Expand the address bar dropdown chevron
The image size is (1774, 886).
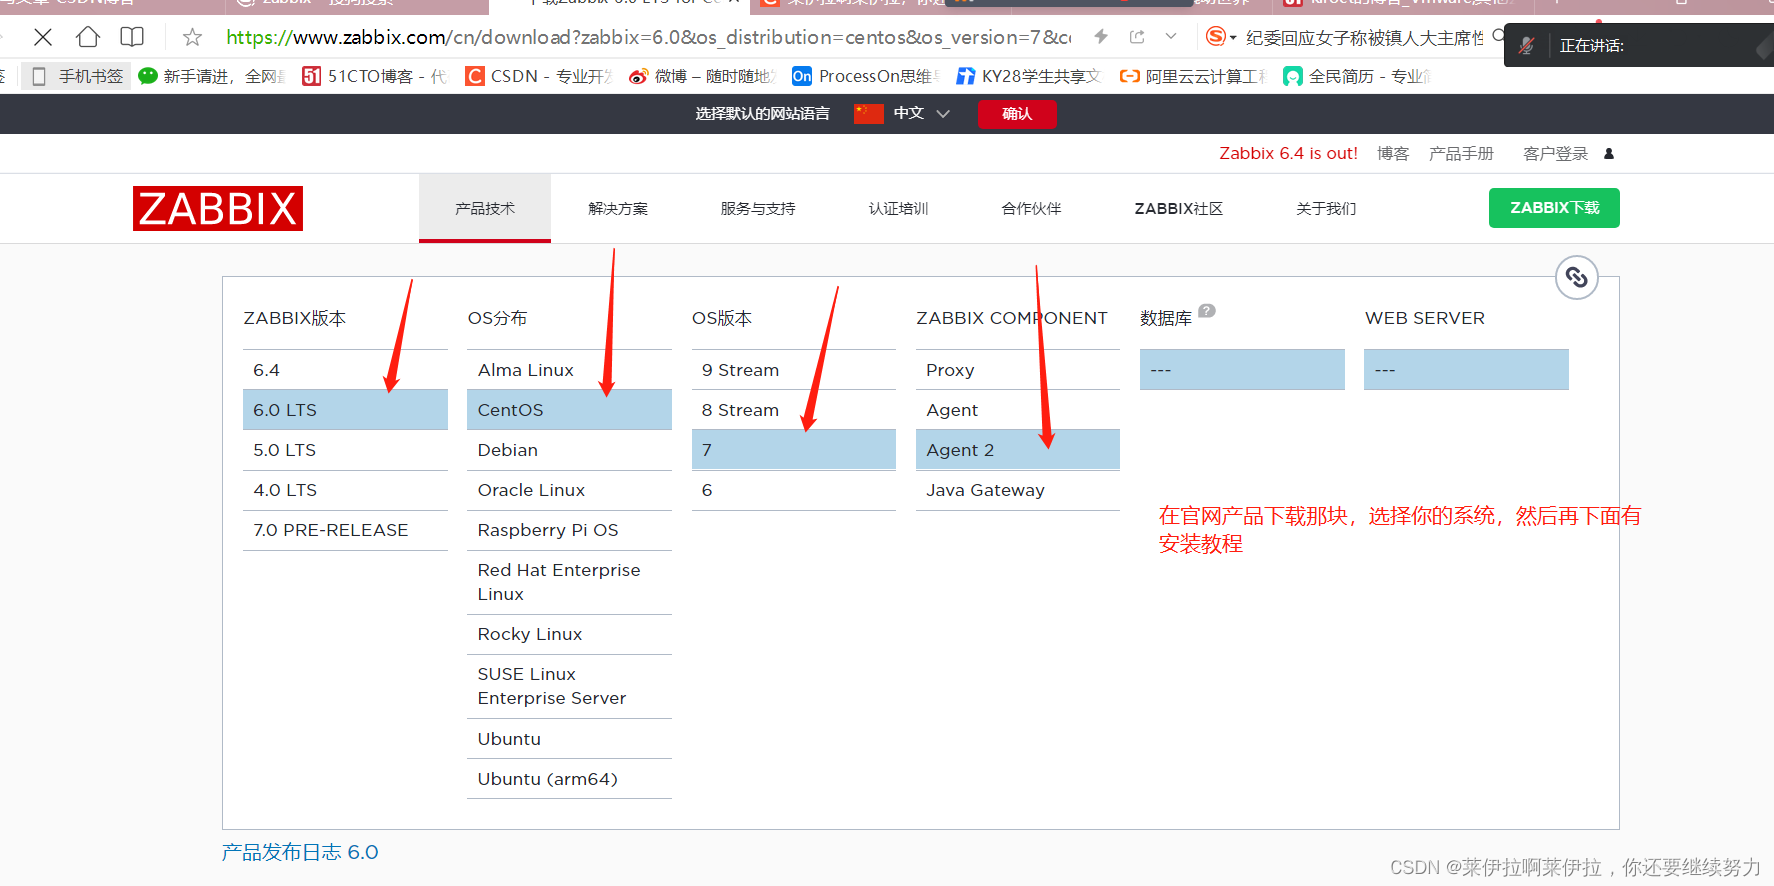click(x=1171, y=37)
